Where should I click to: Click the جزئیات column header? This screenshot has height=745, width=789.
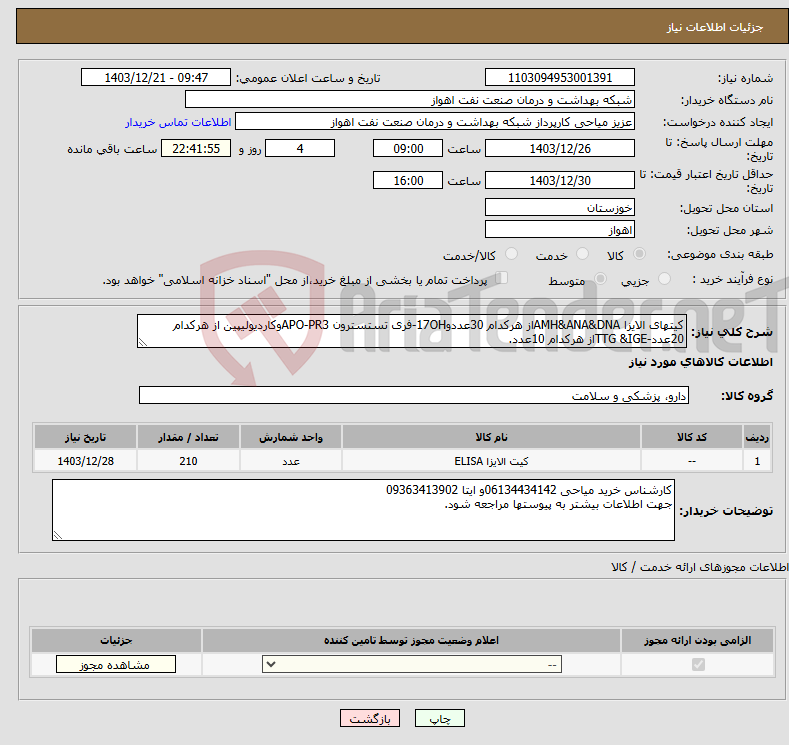click(116, 640)
